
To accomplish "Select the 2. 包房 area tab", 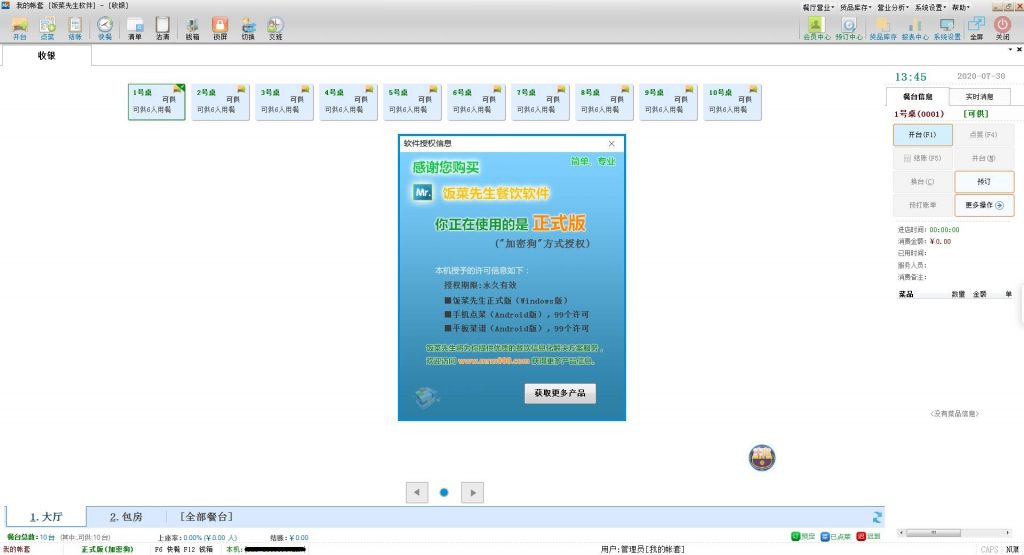I will click(126, 516).
